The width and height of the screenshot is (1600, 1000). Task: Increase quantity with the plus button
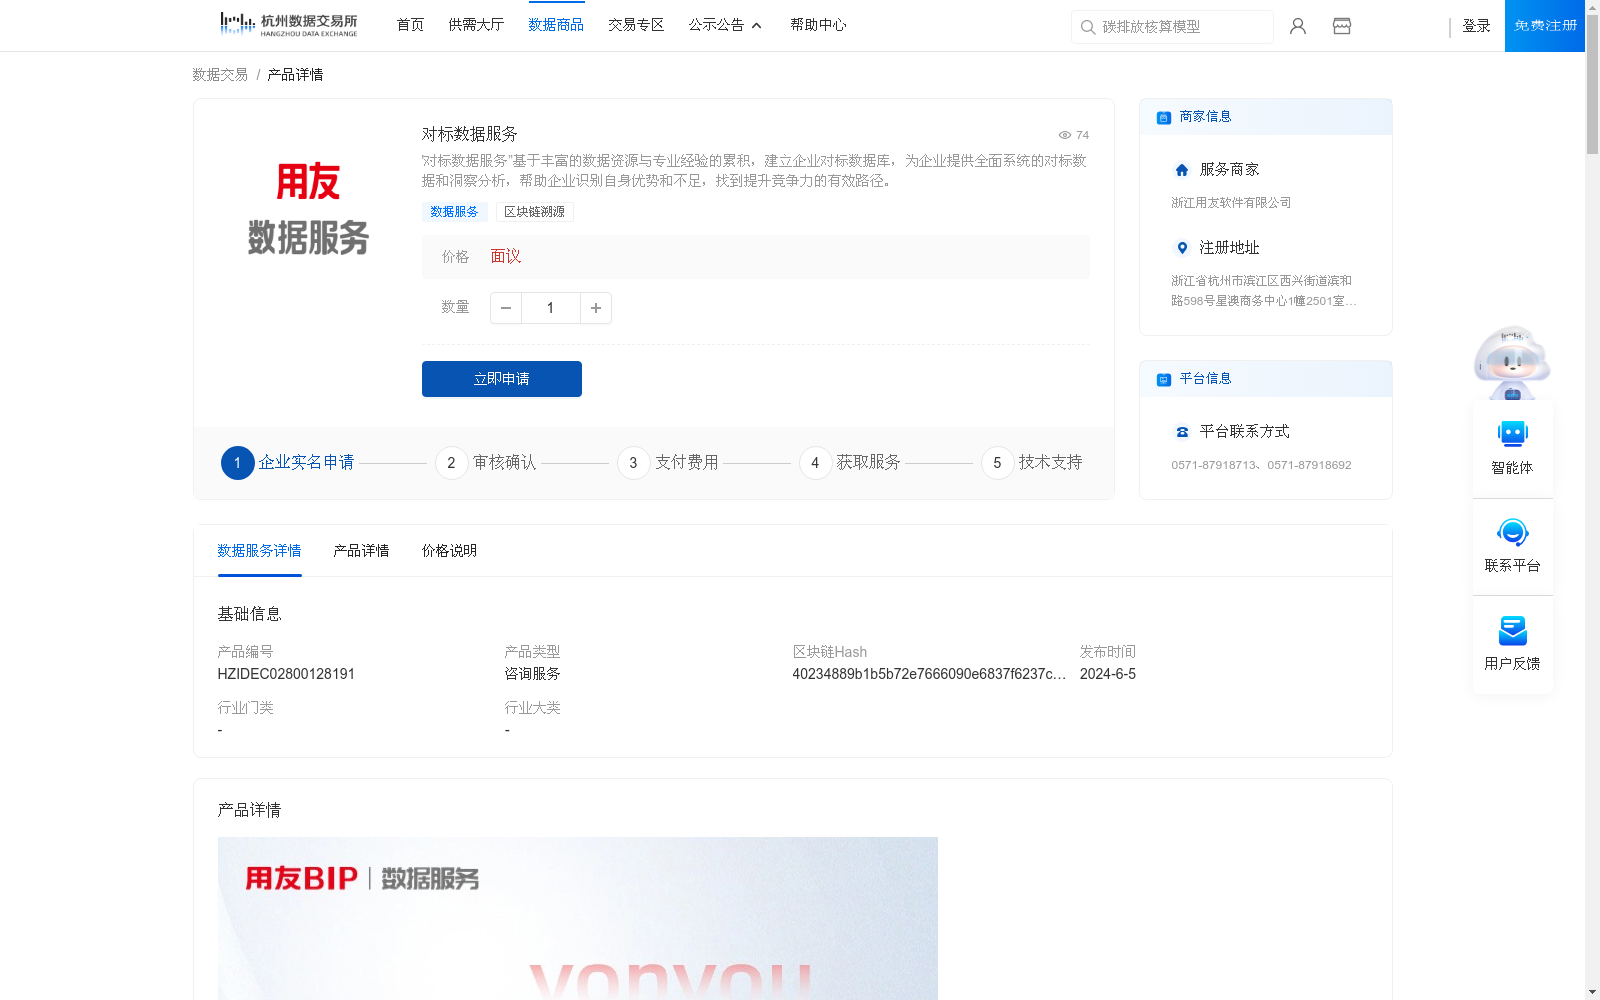(x=596, y=308)
